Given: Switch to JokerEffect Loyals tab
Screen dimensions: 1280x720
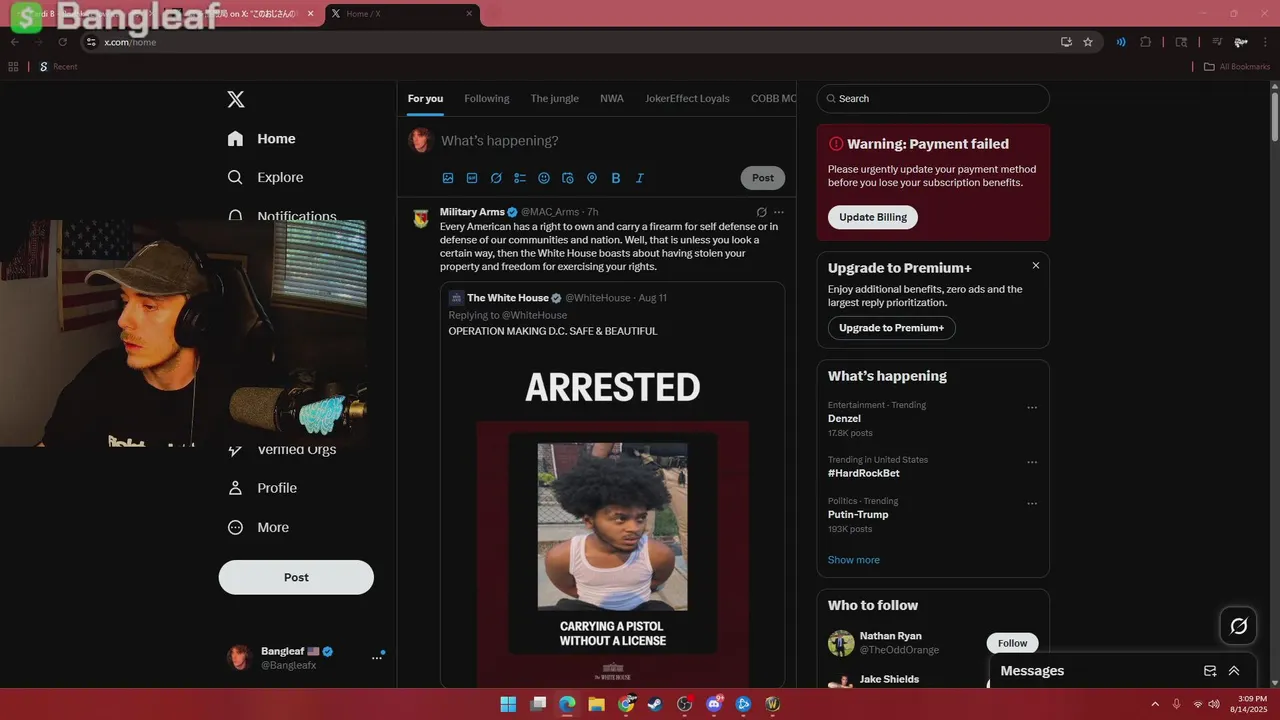Looking at the screenshot, I should tap(687, 98).
